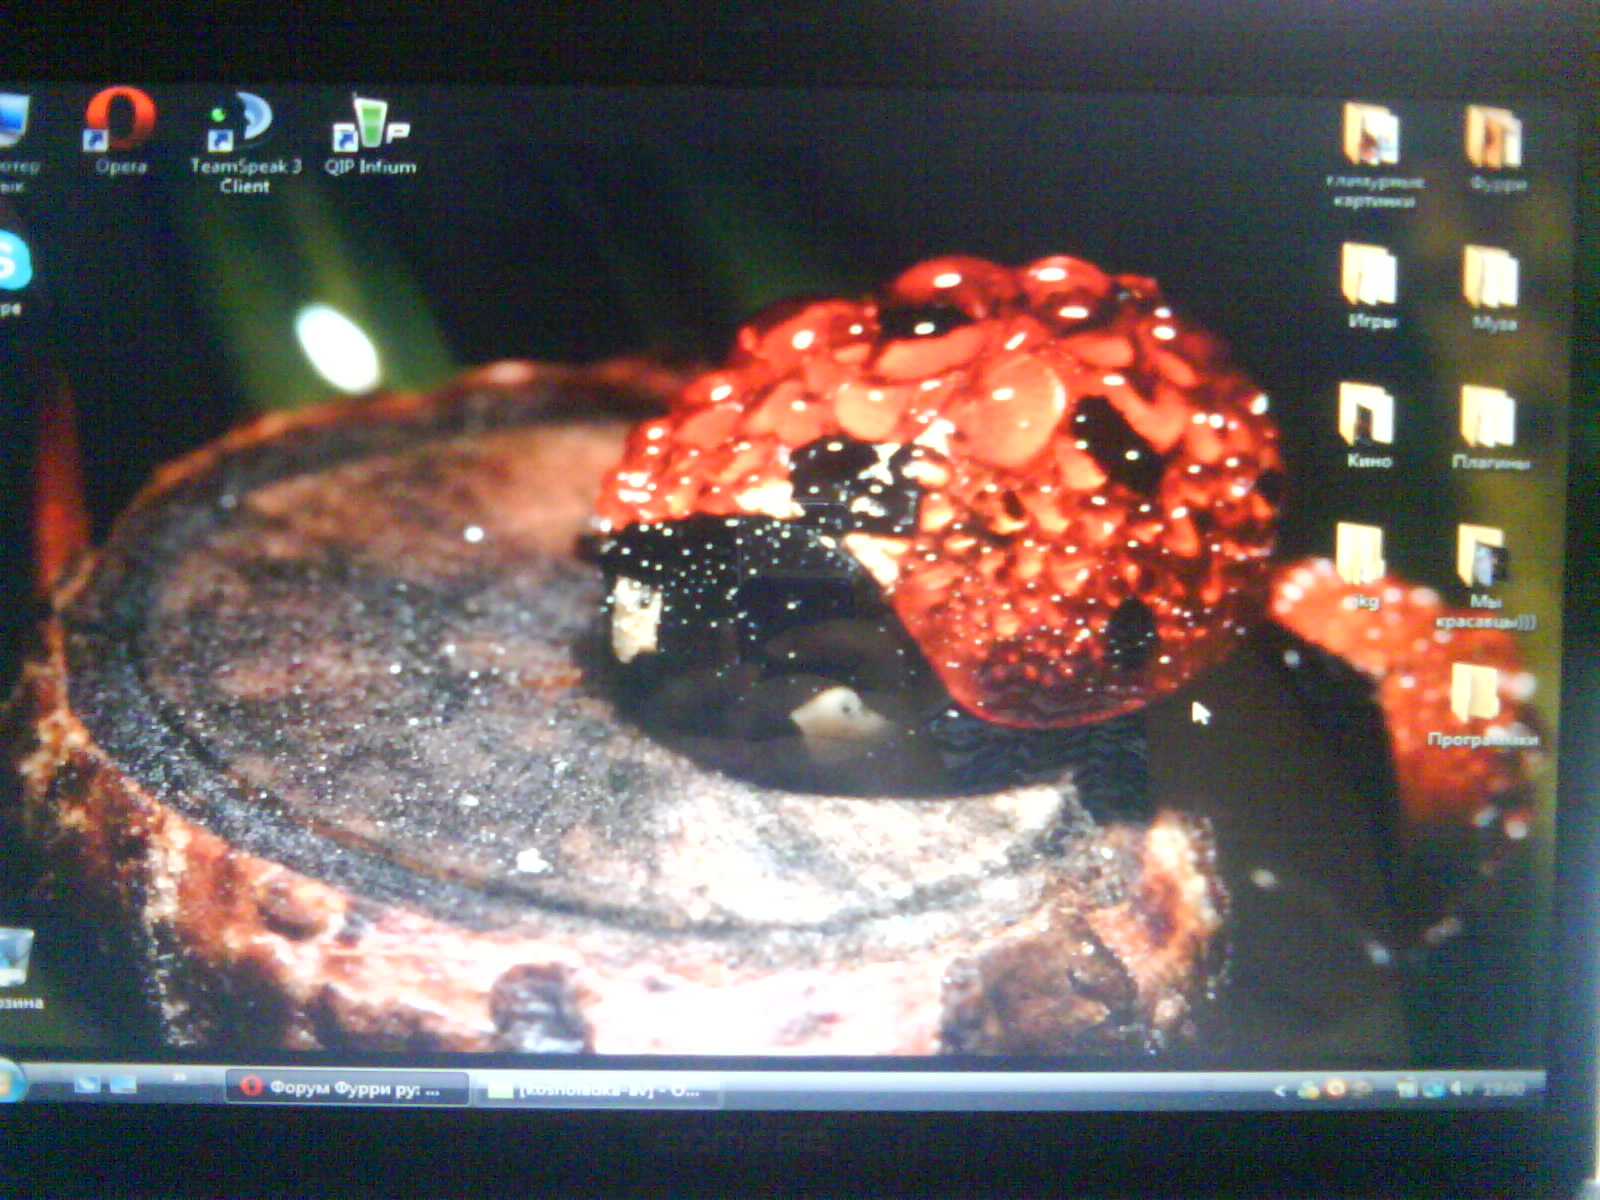This screenshot has width=1600, height=1200.
Task: Switch to the second taskbar window button
Action: tap(600, 1090)
